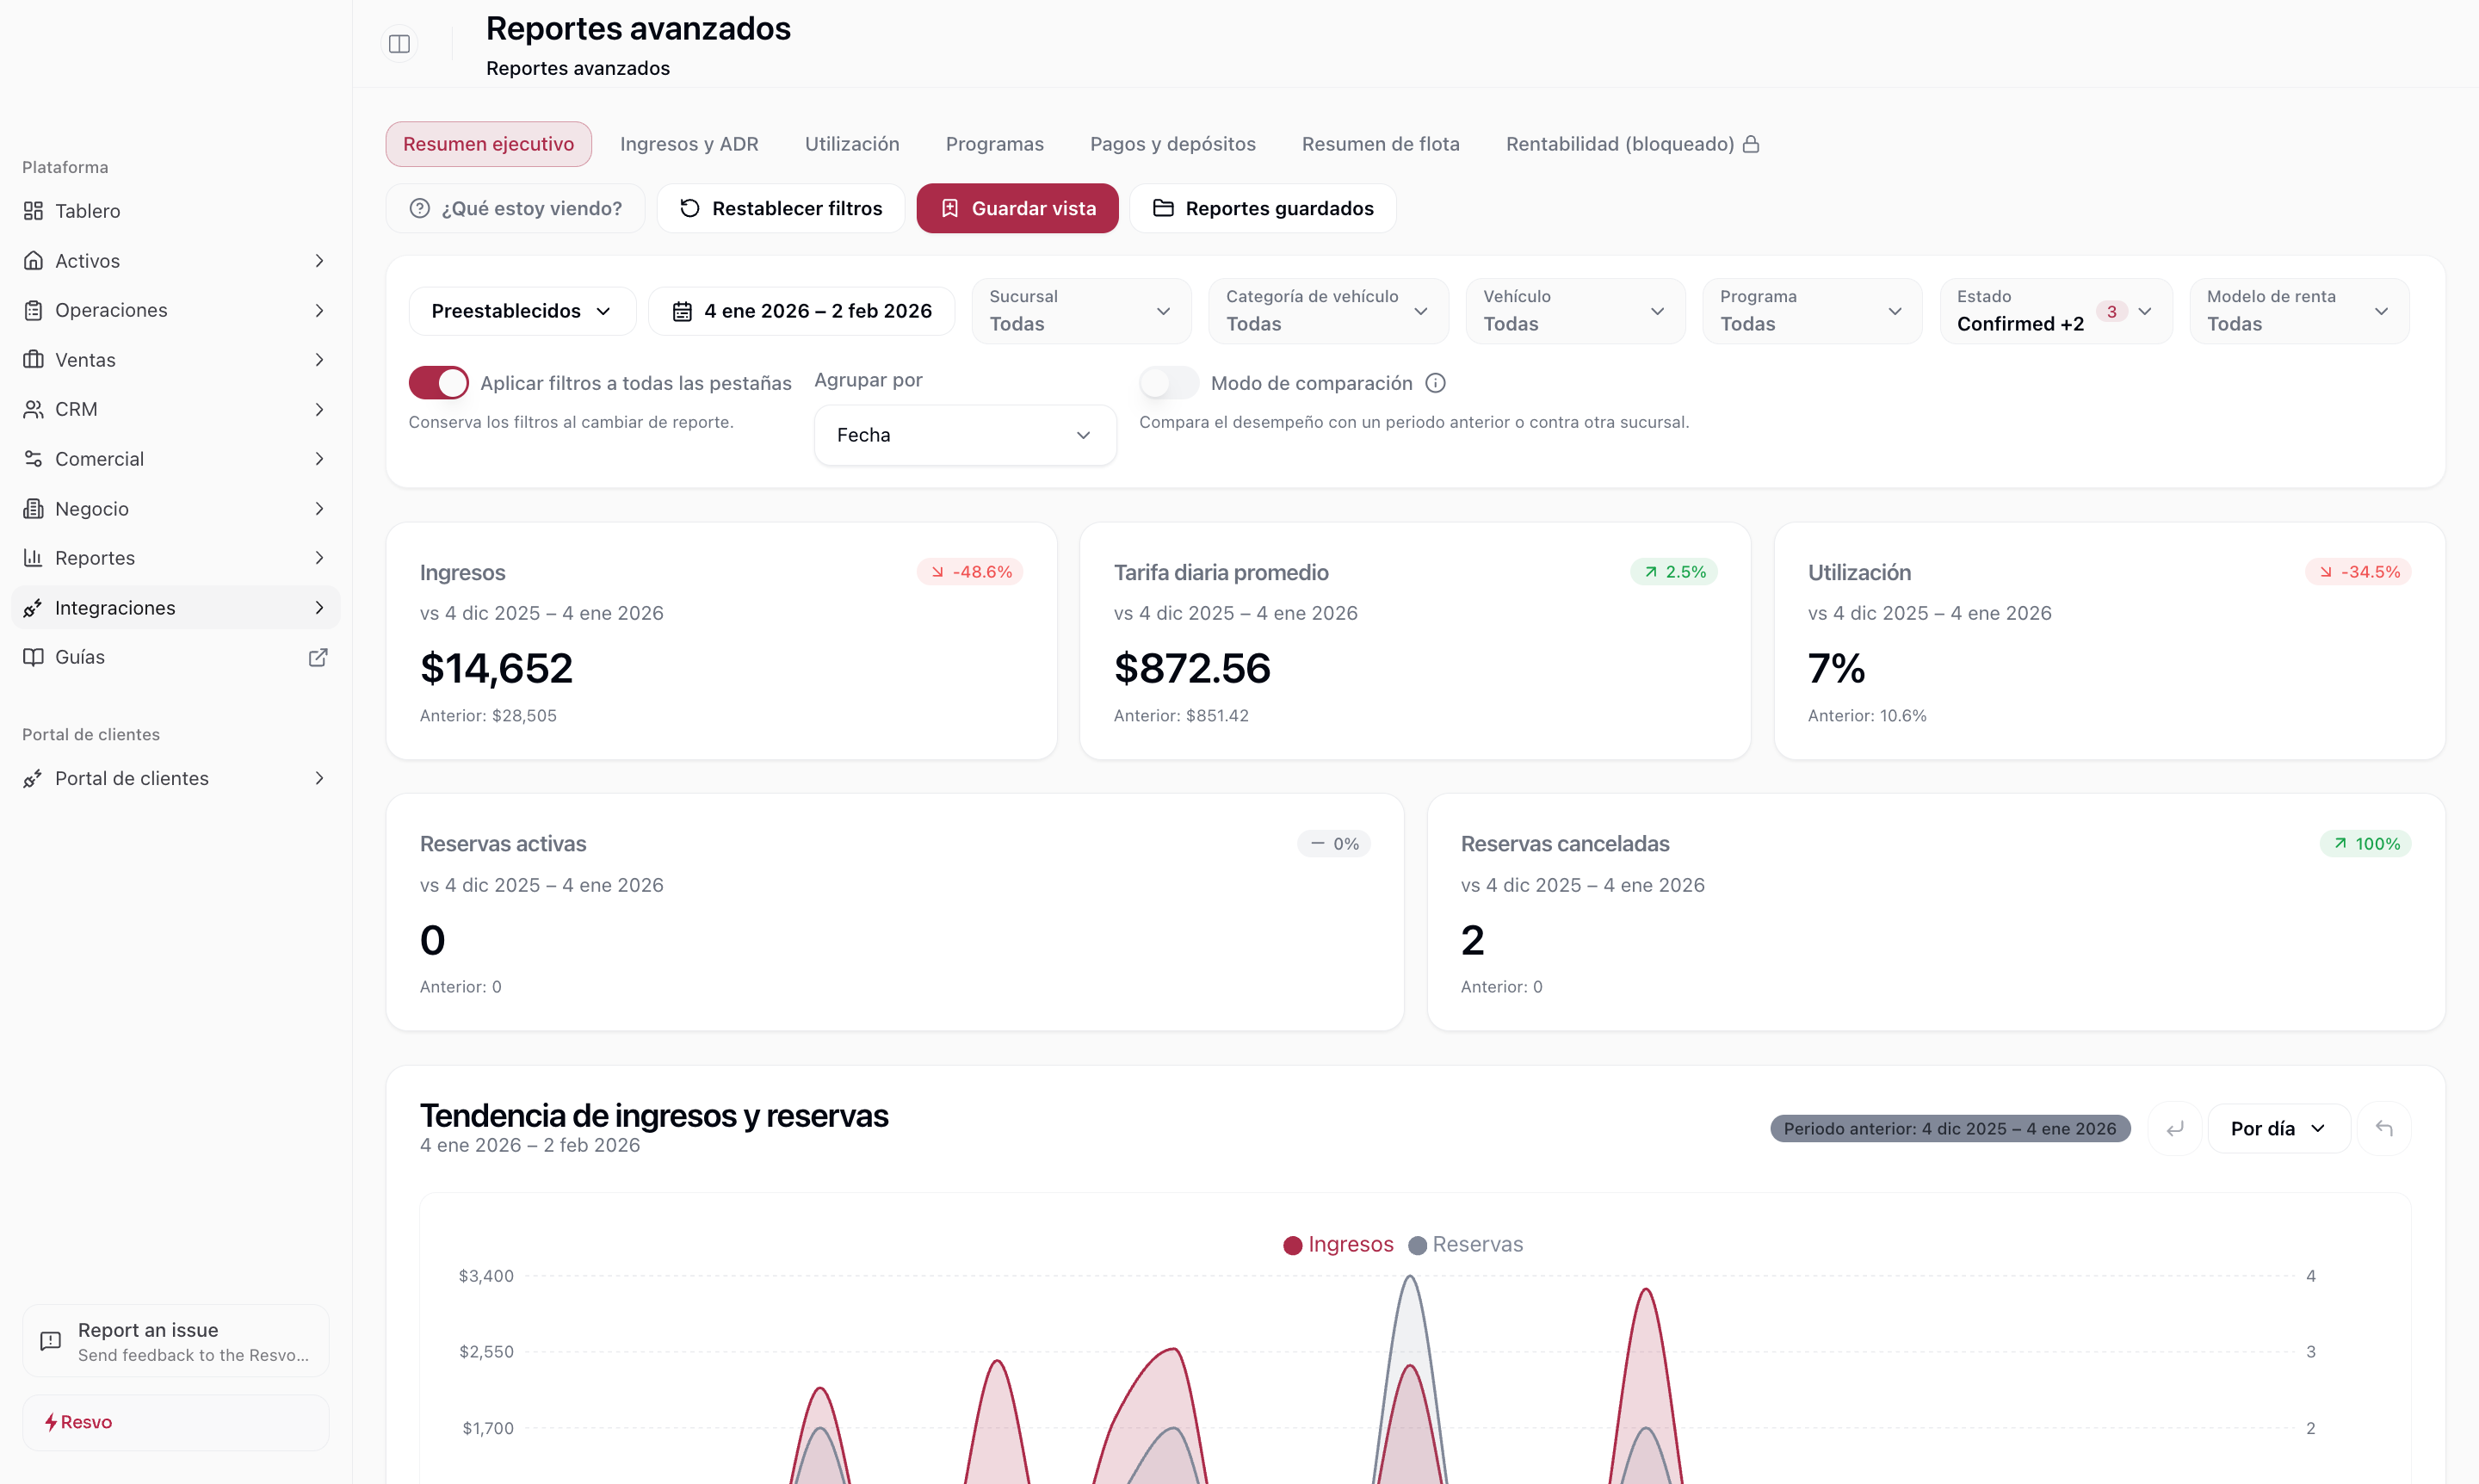Viewport: 2479px width, 1484px height.
Task: Click Restablecer filtros
Action: coord(780,208)
